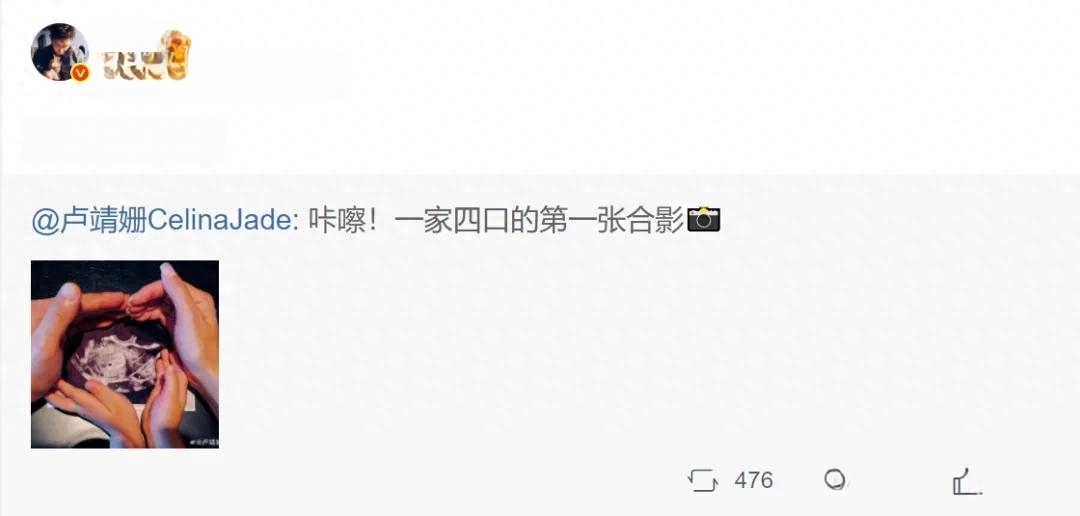View the 476 repost count
This screenshot has height=516, width=1080.
[754, 480]
